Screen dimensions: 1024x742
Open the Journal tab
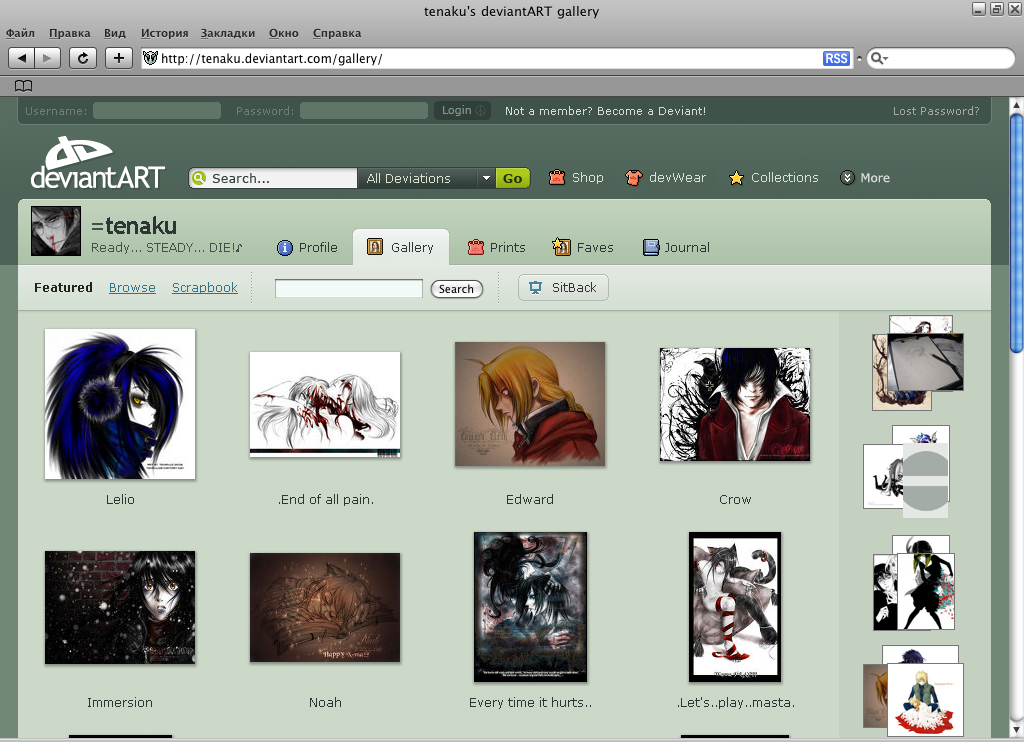point(676,248)
